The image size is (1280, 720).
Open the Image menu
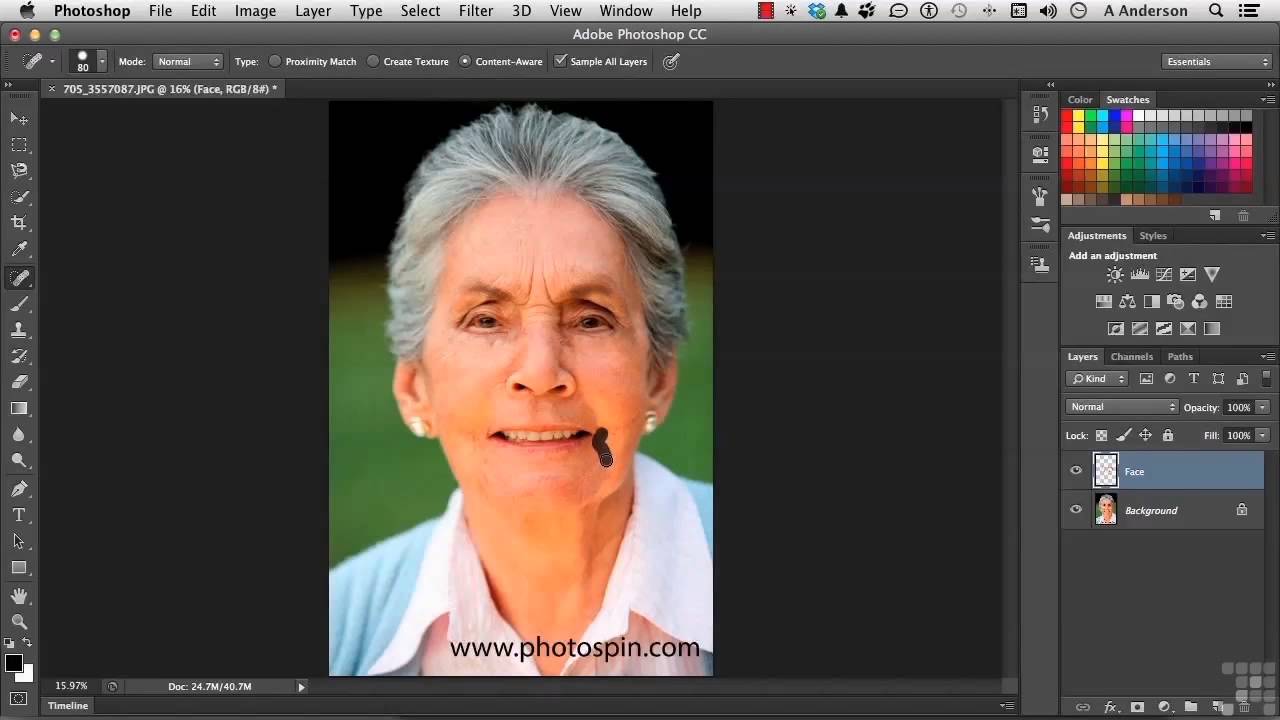(255, 11)
